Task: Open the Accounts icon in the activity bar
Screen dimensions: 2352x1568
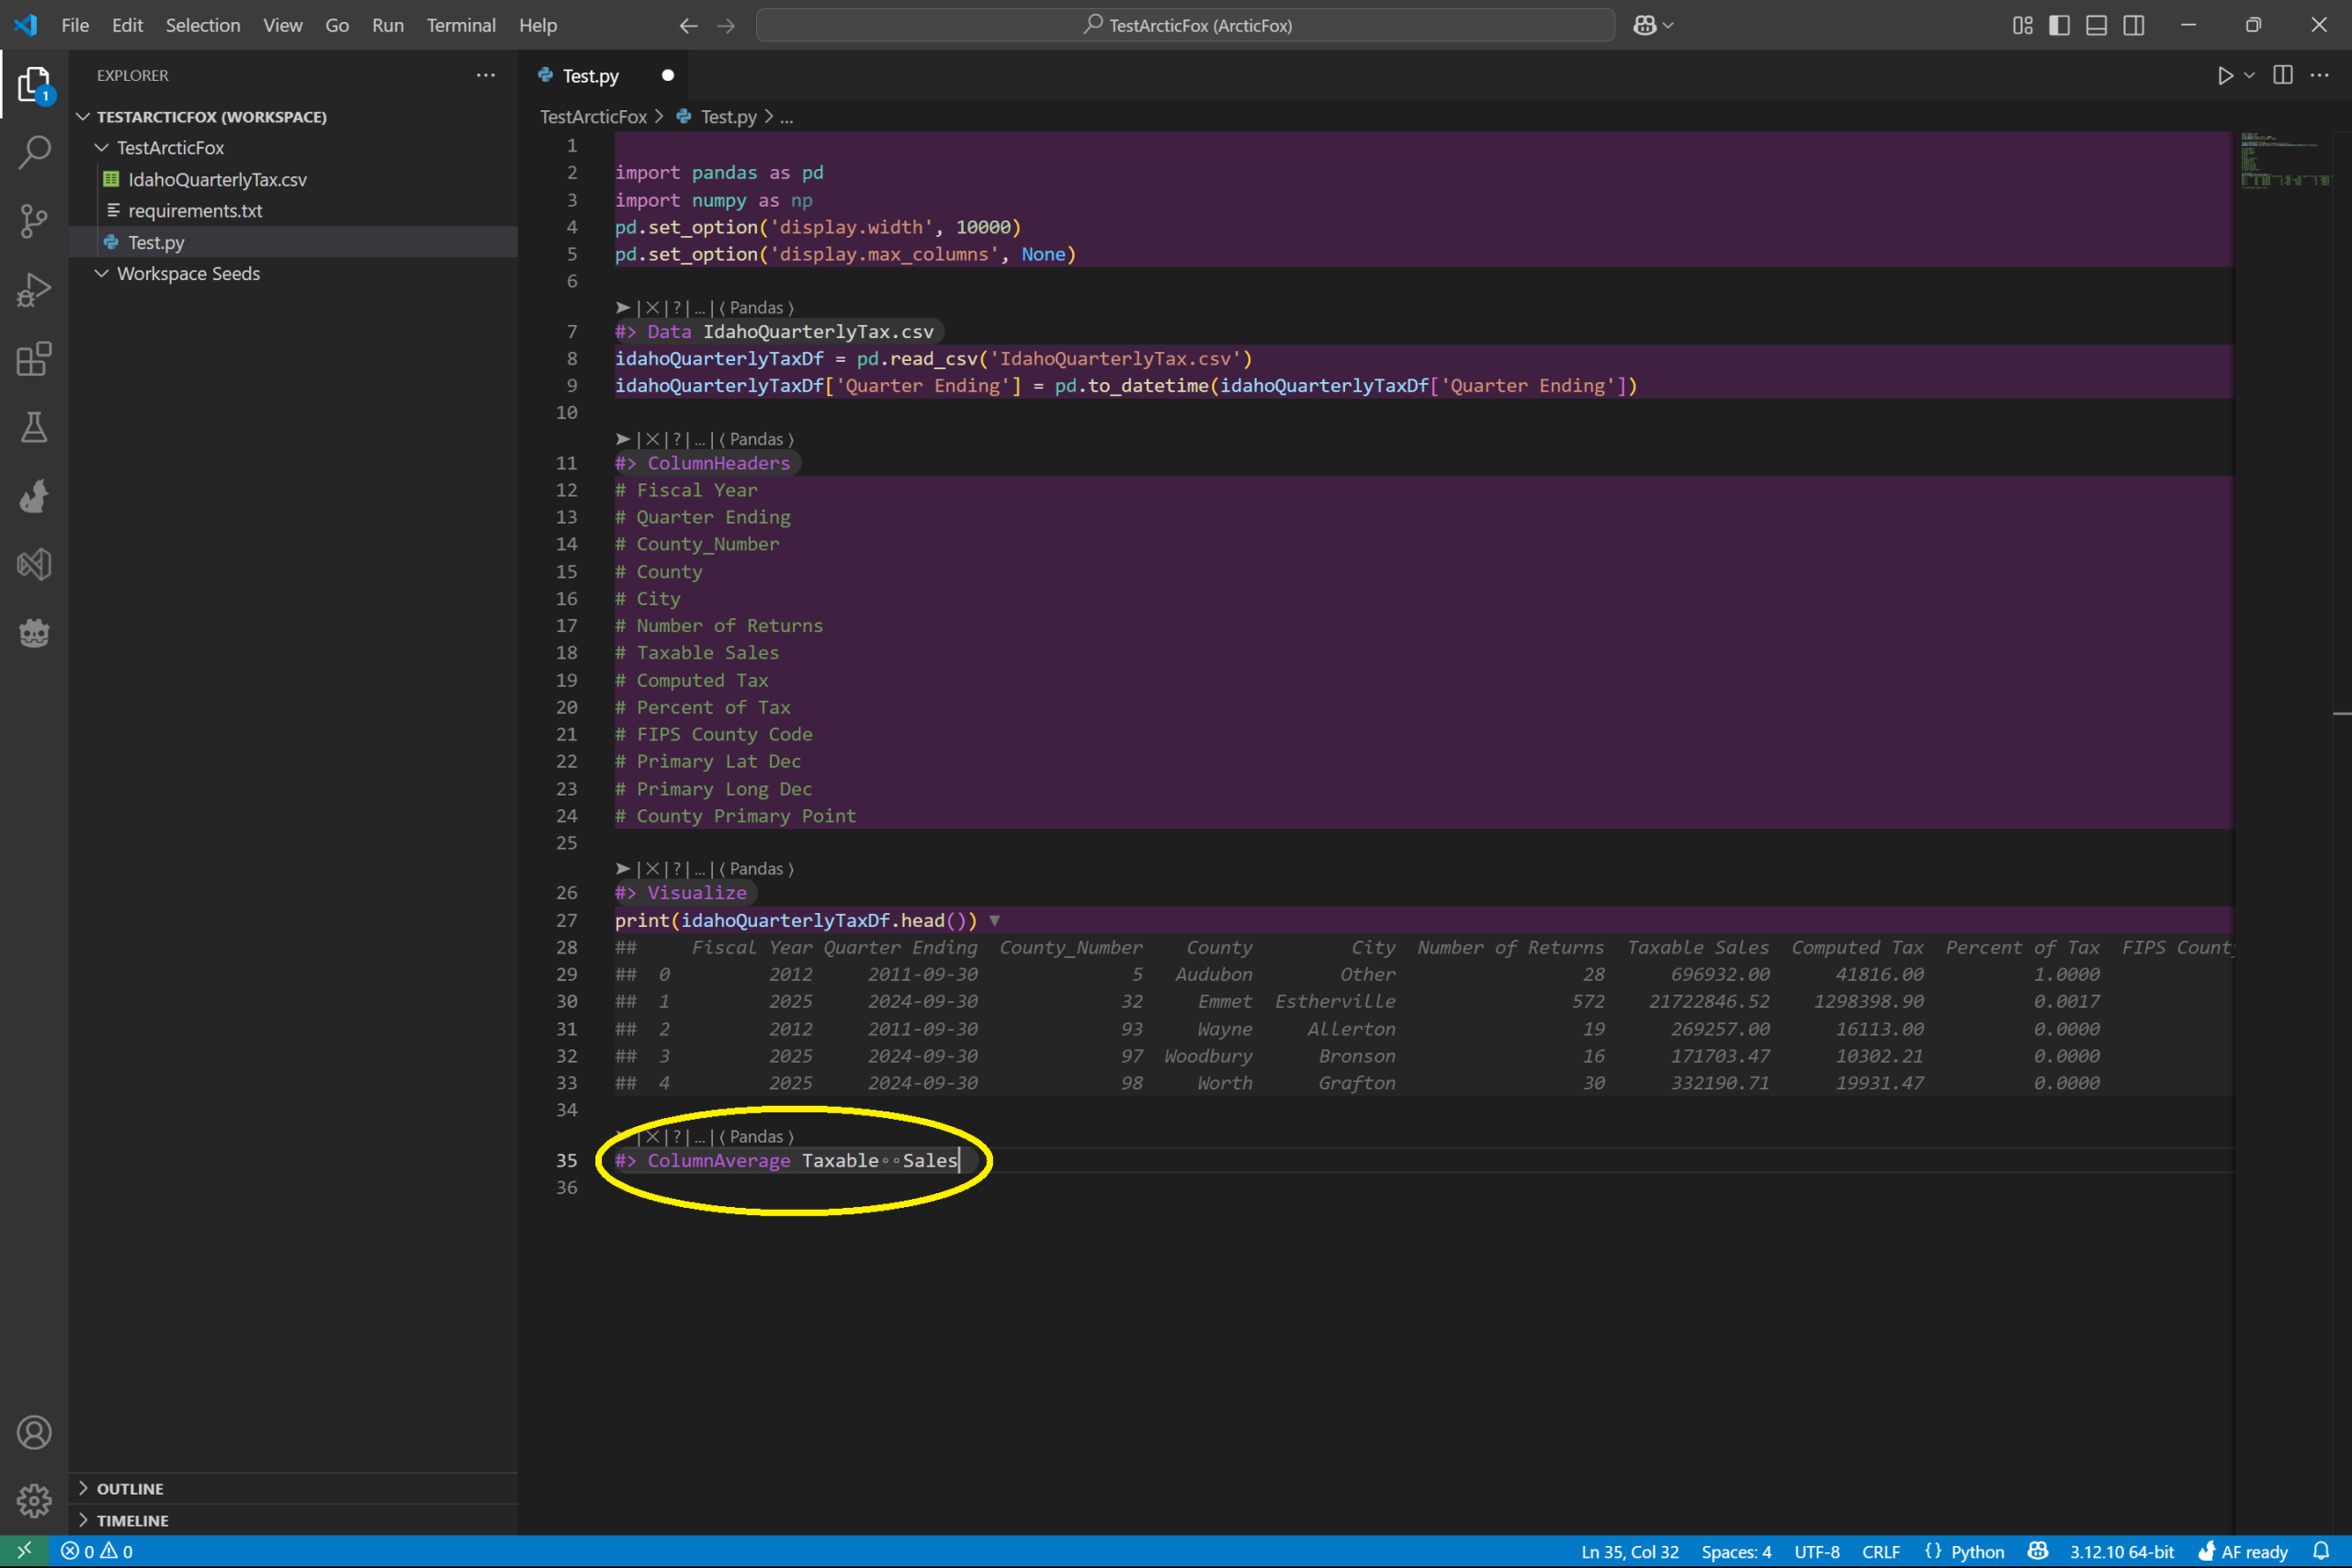Action: (x=34, y=1432)
